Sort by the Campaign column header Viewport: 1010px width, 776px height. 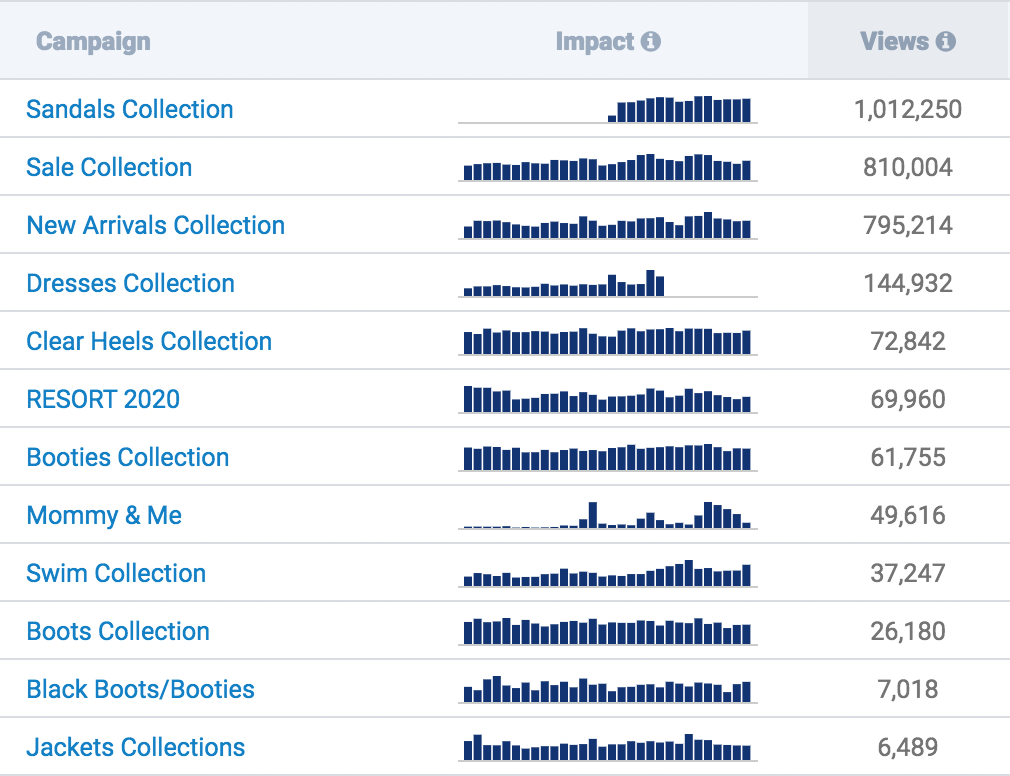pyautogui.click(x=93, y=41)
